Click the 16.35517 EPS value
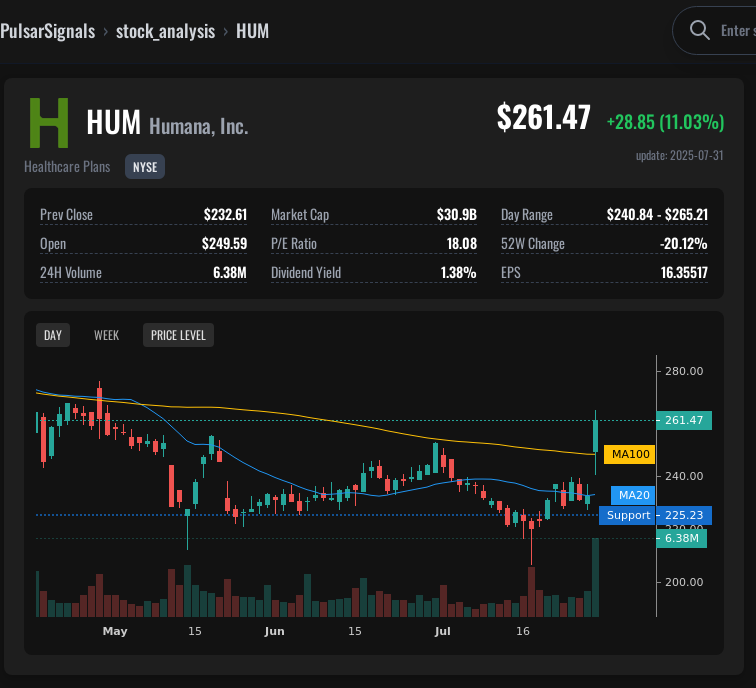This screenshot has width=756, height=688. (x=684, y=272)
